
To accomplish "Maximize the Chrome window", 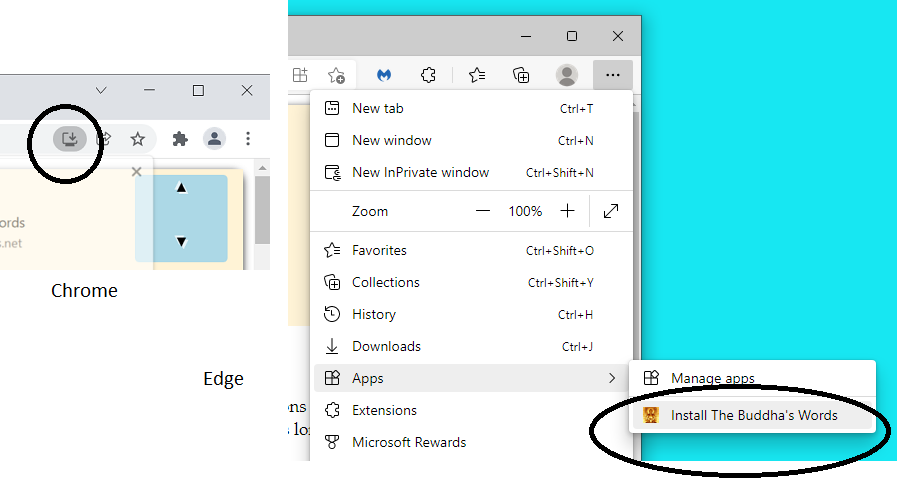I will [198, 90].
